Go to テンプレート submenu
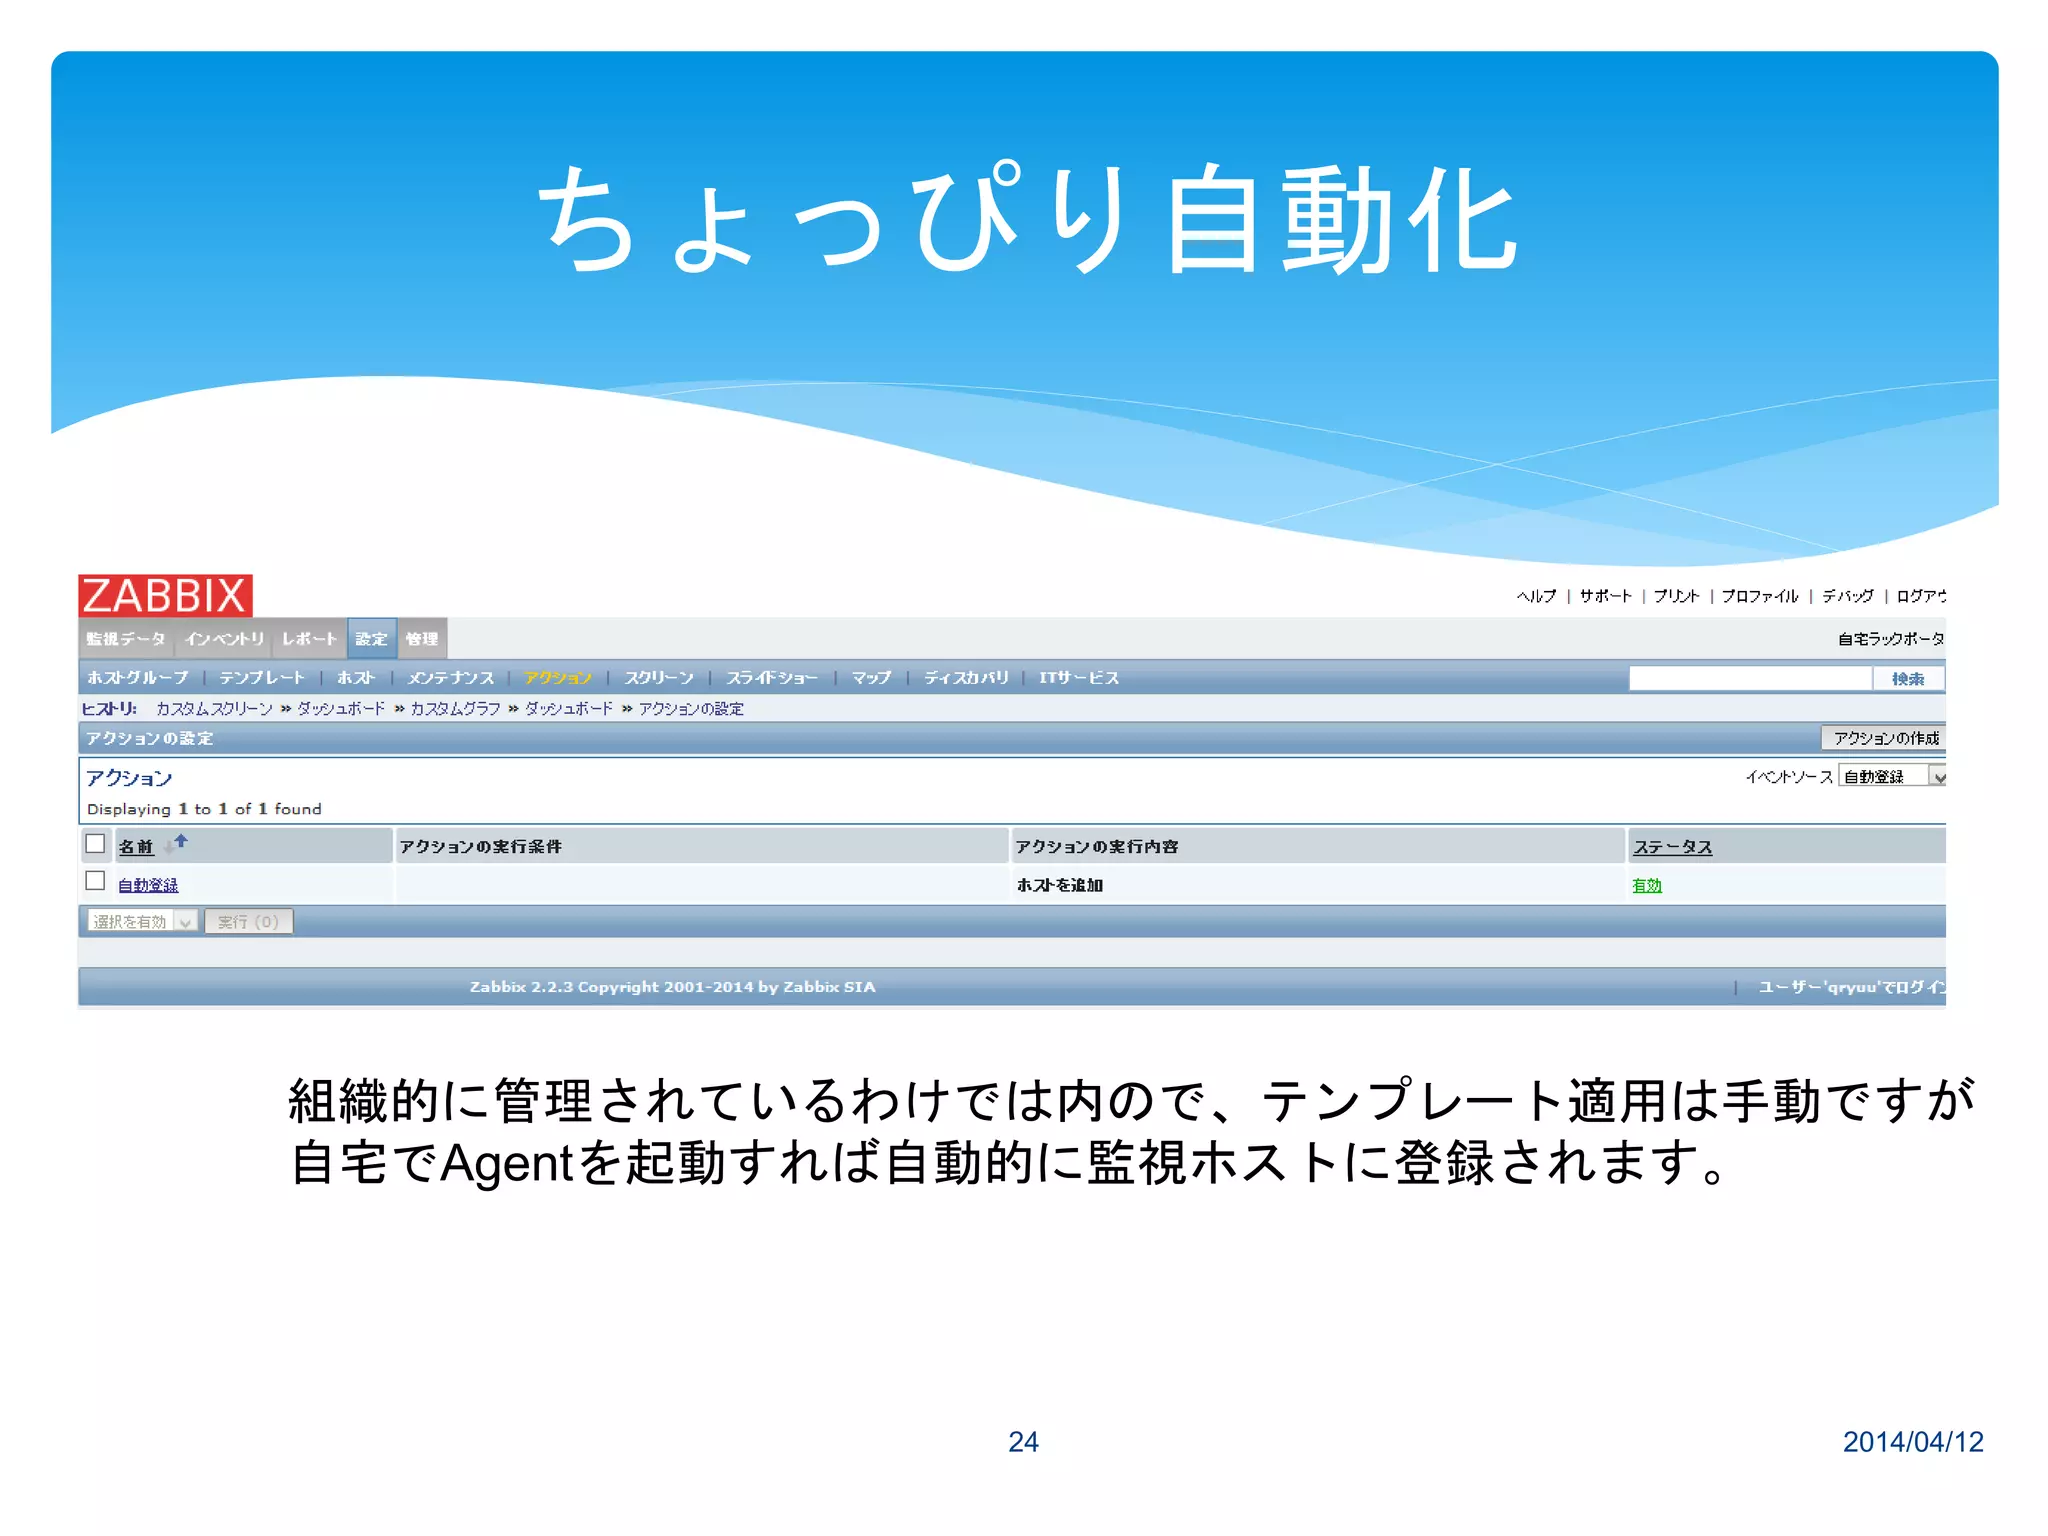This screenshot has height=1536, width=2048. [262, 677]
